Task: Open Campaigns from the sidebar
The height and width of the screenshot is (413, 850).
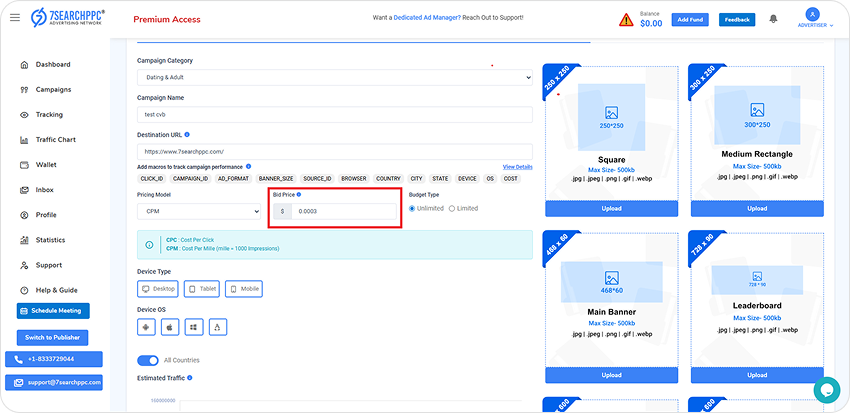Action: click(x=54, y=89)
